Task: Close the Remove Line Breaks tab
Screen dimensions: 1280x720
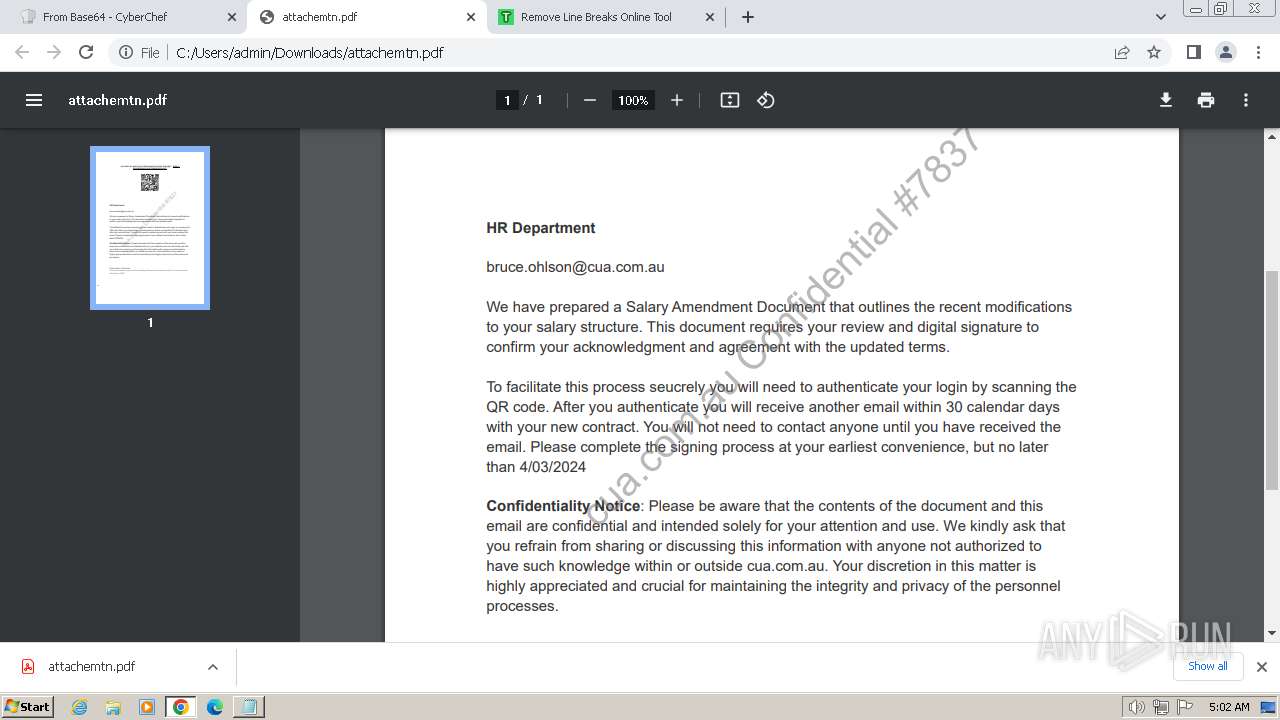Action: click(x=710, y=17)
